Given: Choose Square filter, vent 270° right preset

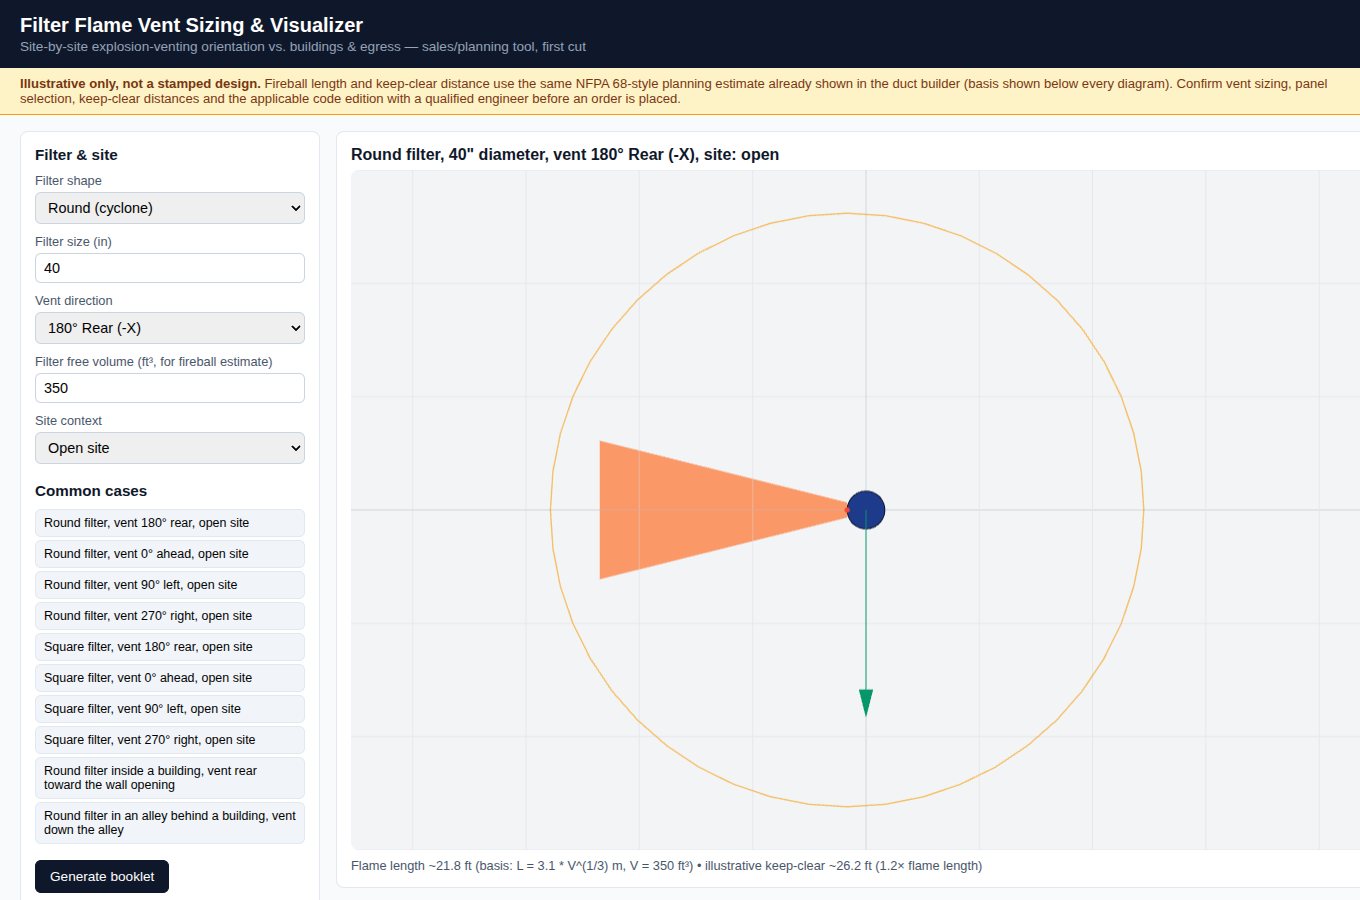Looking at the screenshot, I should [170, 740].
